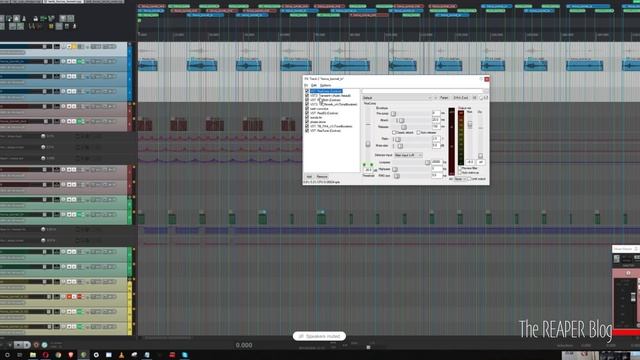This screenshot has width=640, height=360.
Task: Select VST: ReaEQ (Cockos) in FX chain list
Action: pos(324,113)
